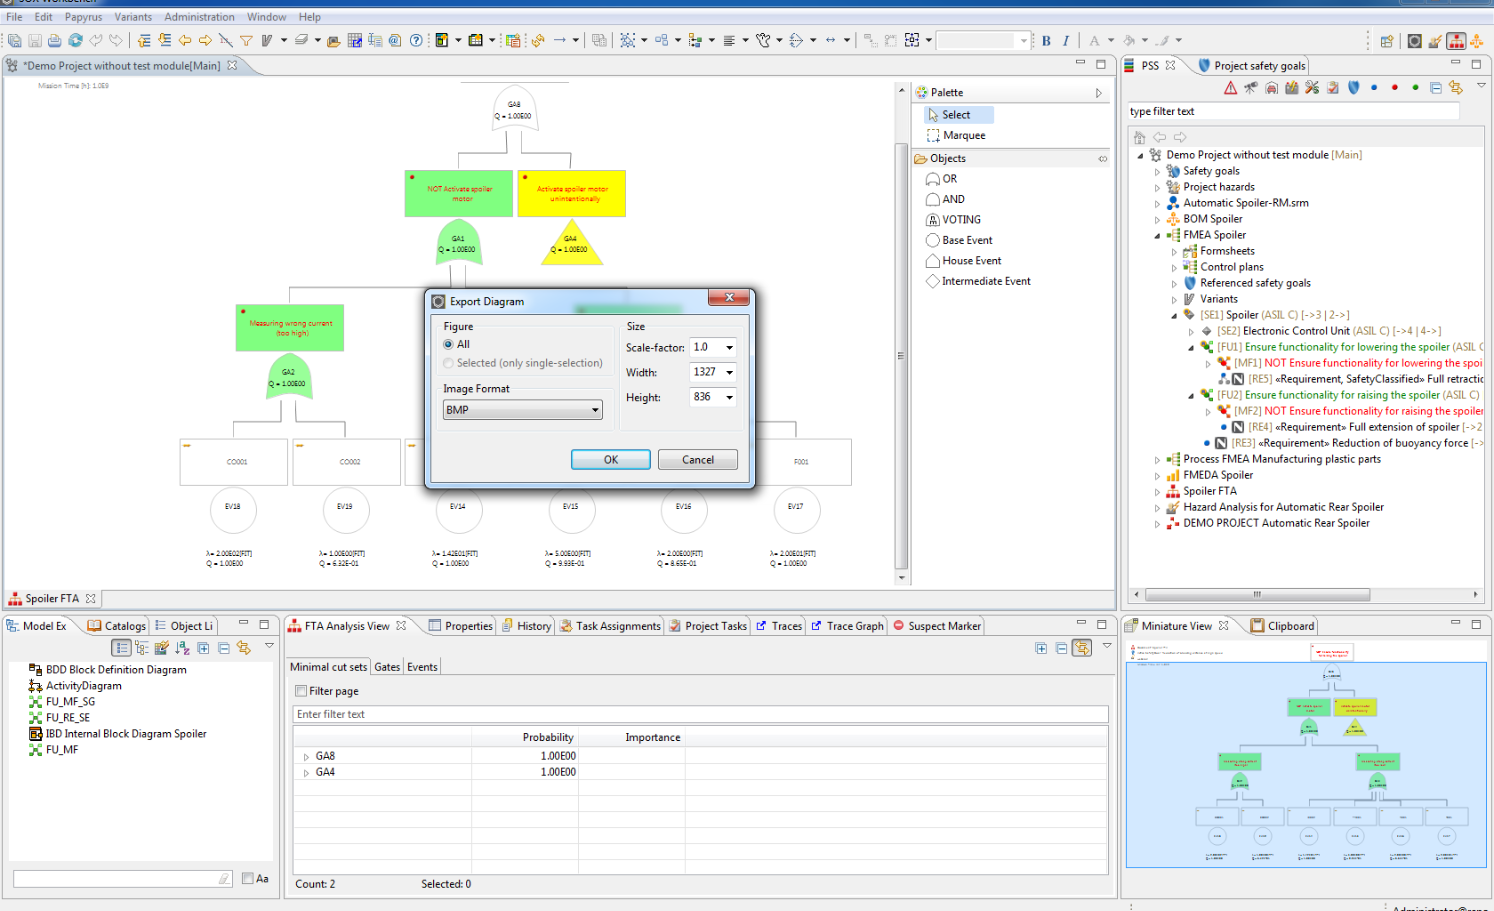1494x911 pixels.
Task: Select the All figure radio button
Action: click(449, 344)
